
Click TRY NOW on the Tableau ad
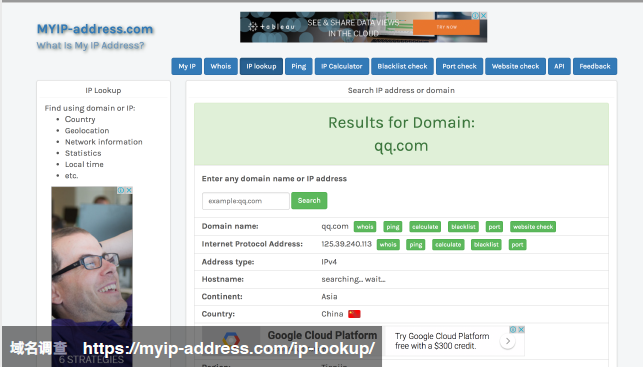pos(446,27)
